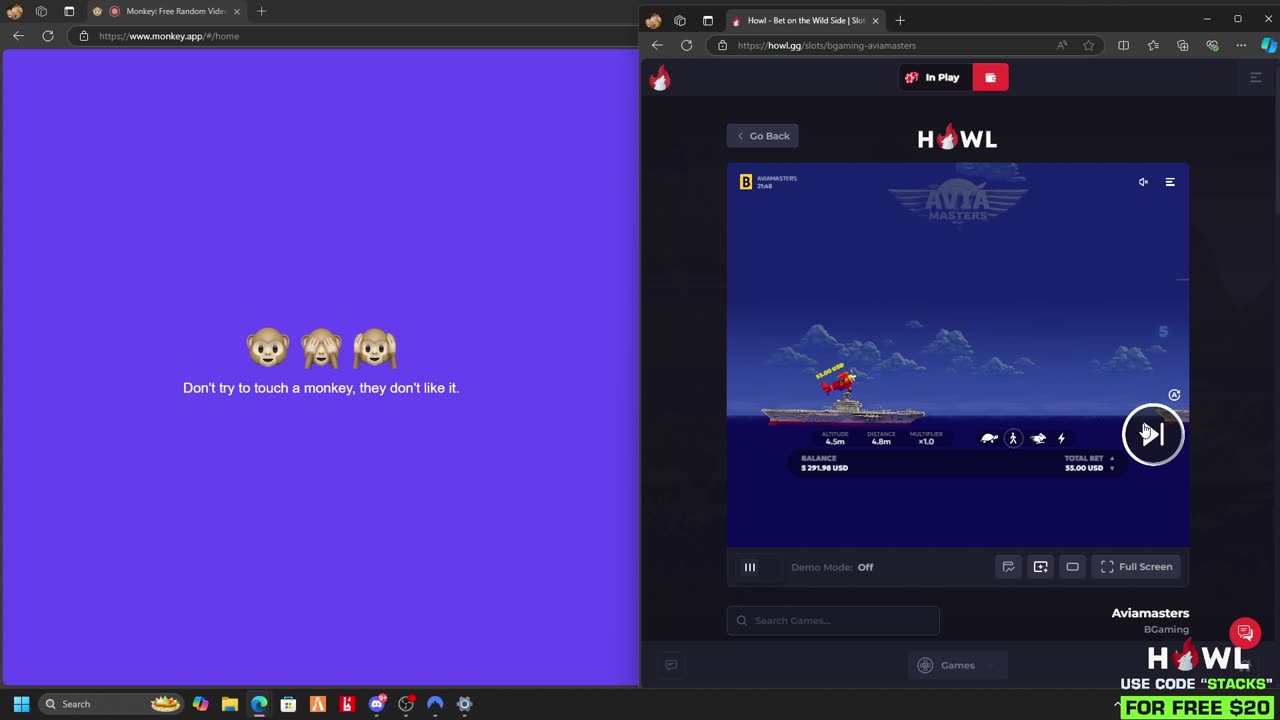Click the Search Games input field

coord(833,620)
